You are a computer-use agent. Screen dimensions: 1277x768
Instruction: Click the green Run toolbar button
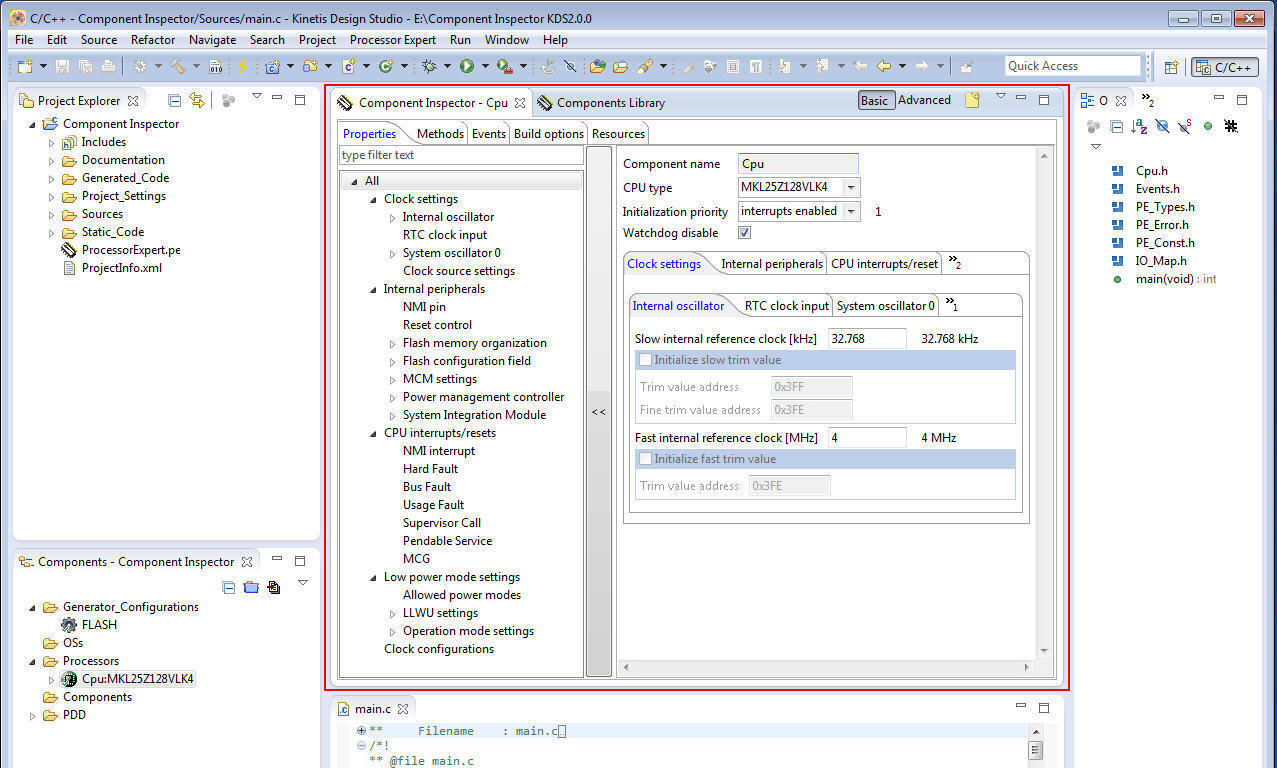466,66
